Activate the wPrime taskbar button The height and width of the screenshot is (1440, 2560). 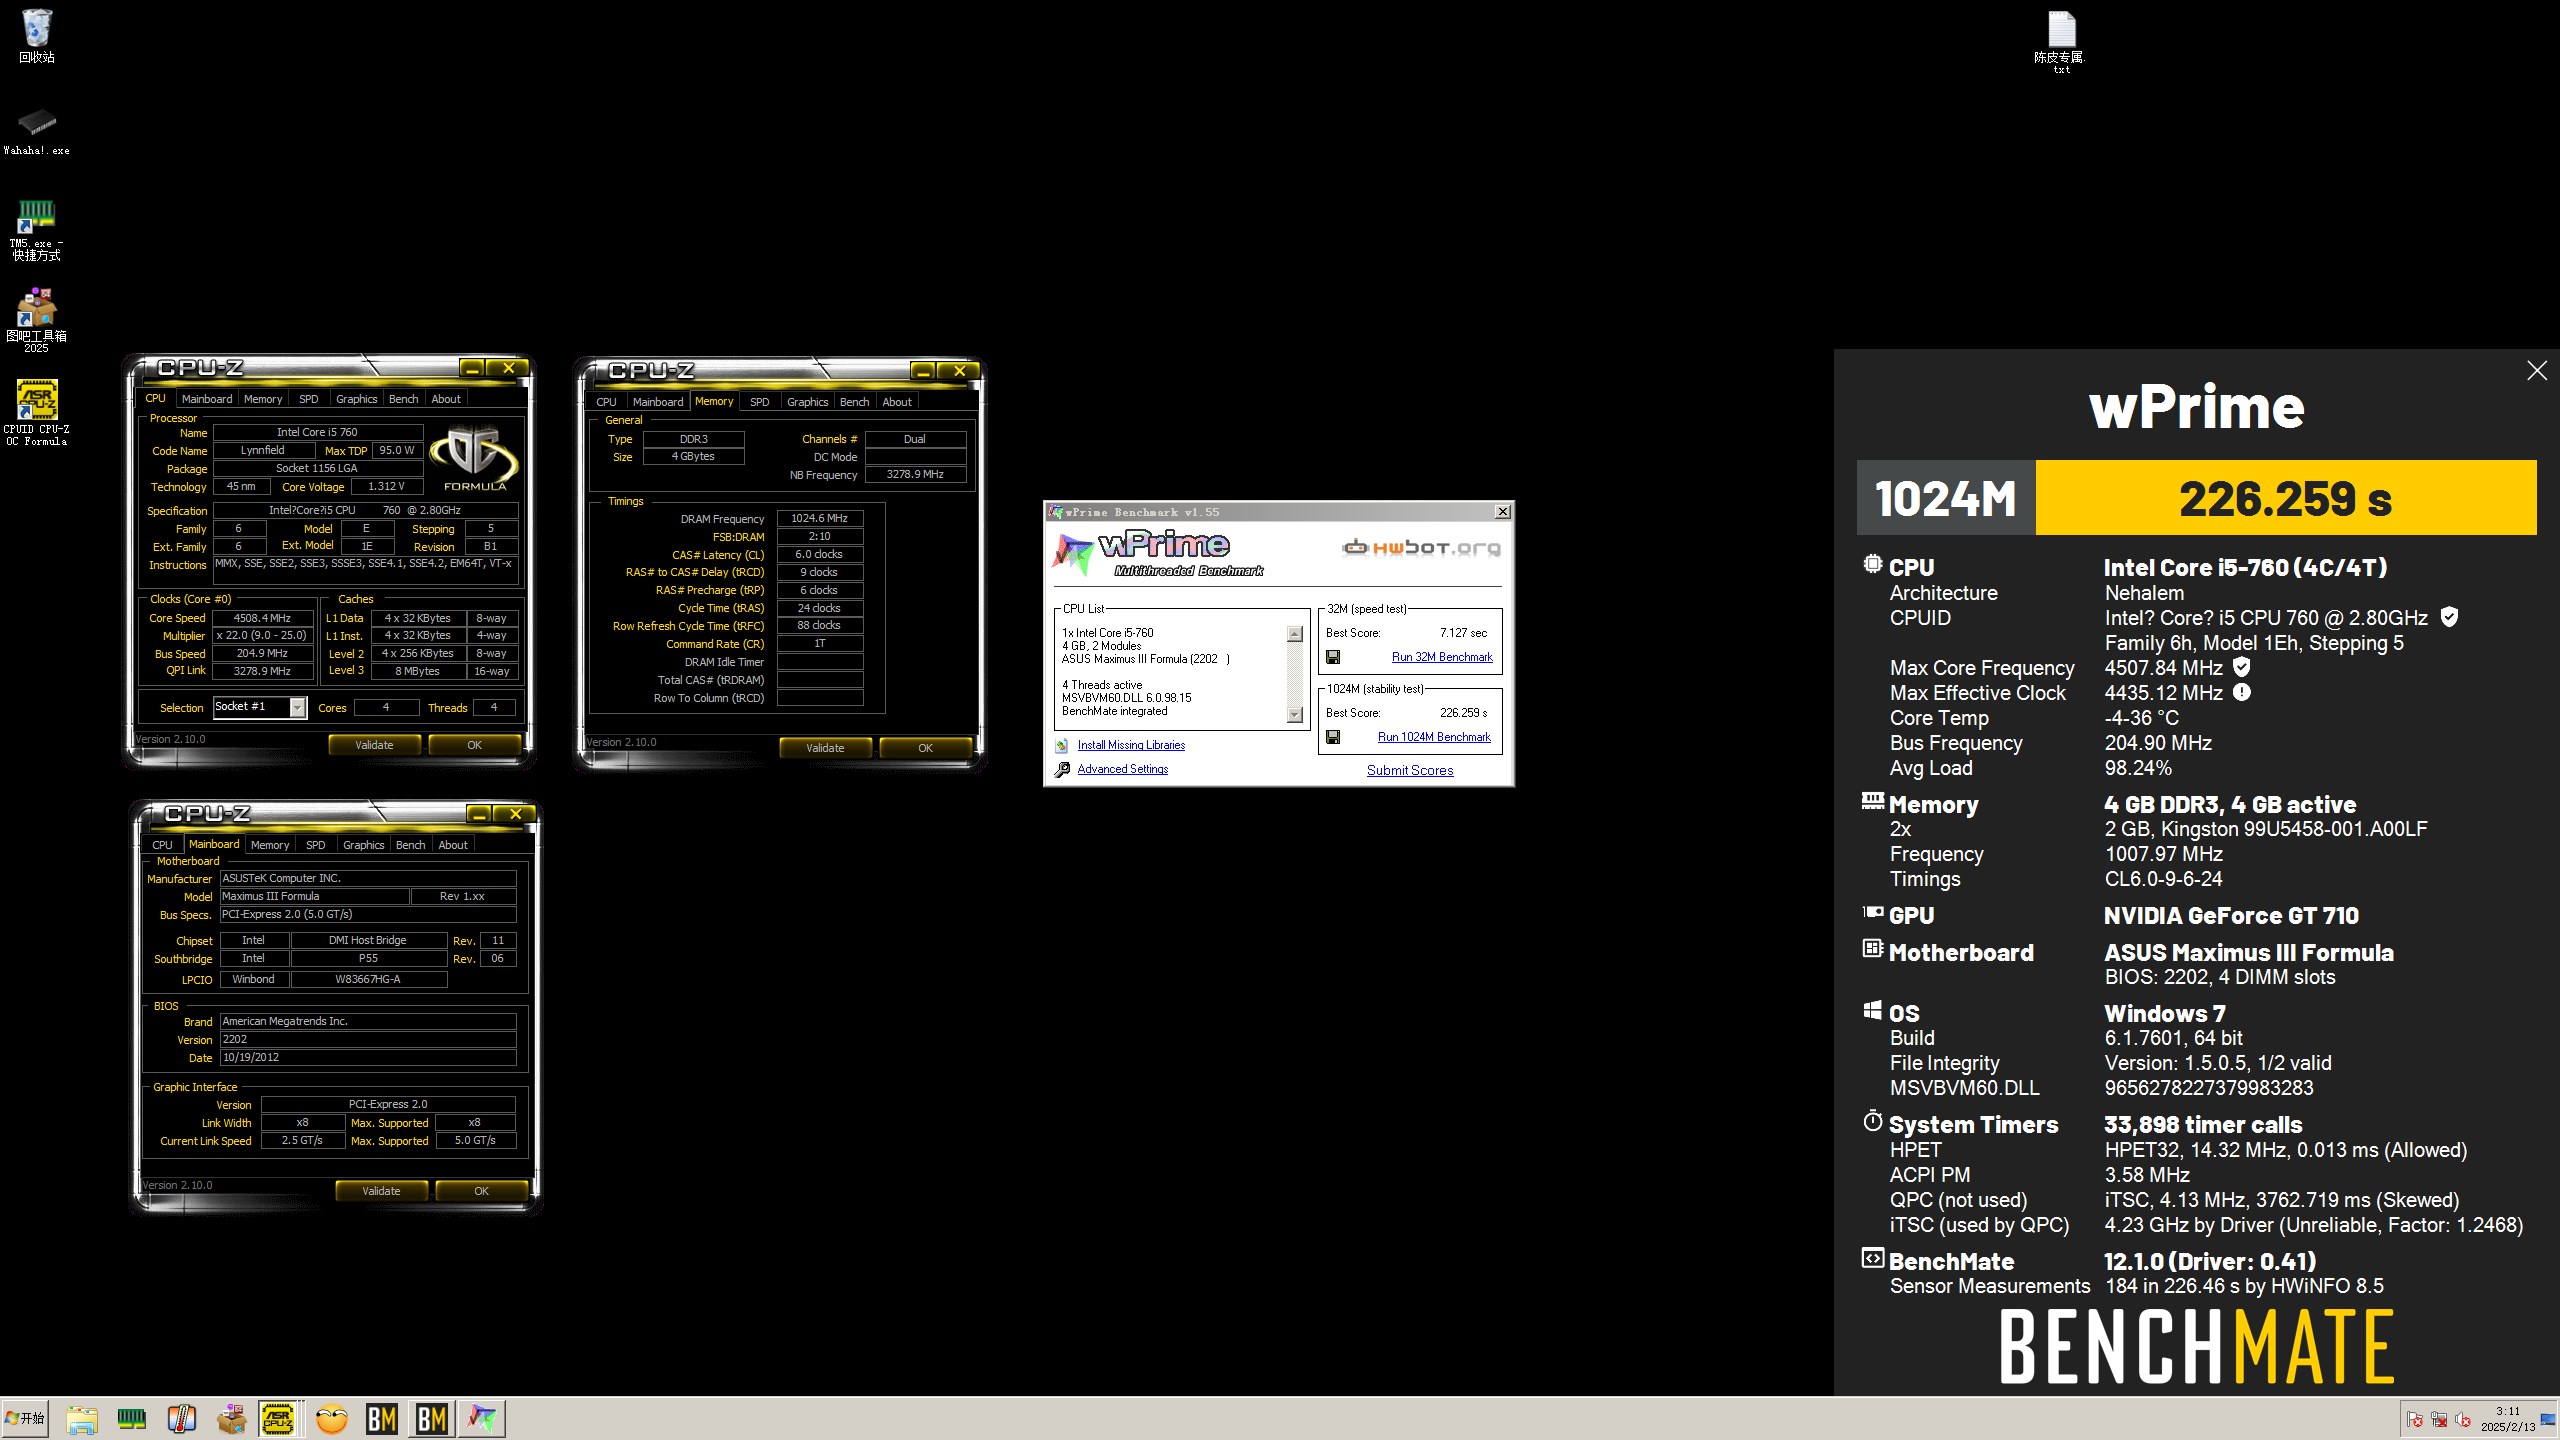tap(482, 1419)
